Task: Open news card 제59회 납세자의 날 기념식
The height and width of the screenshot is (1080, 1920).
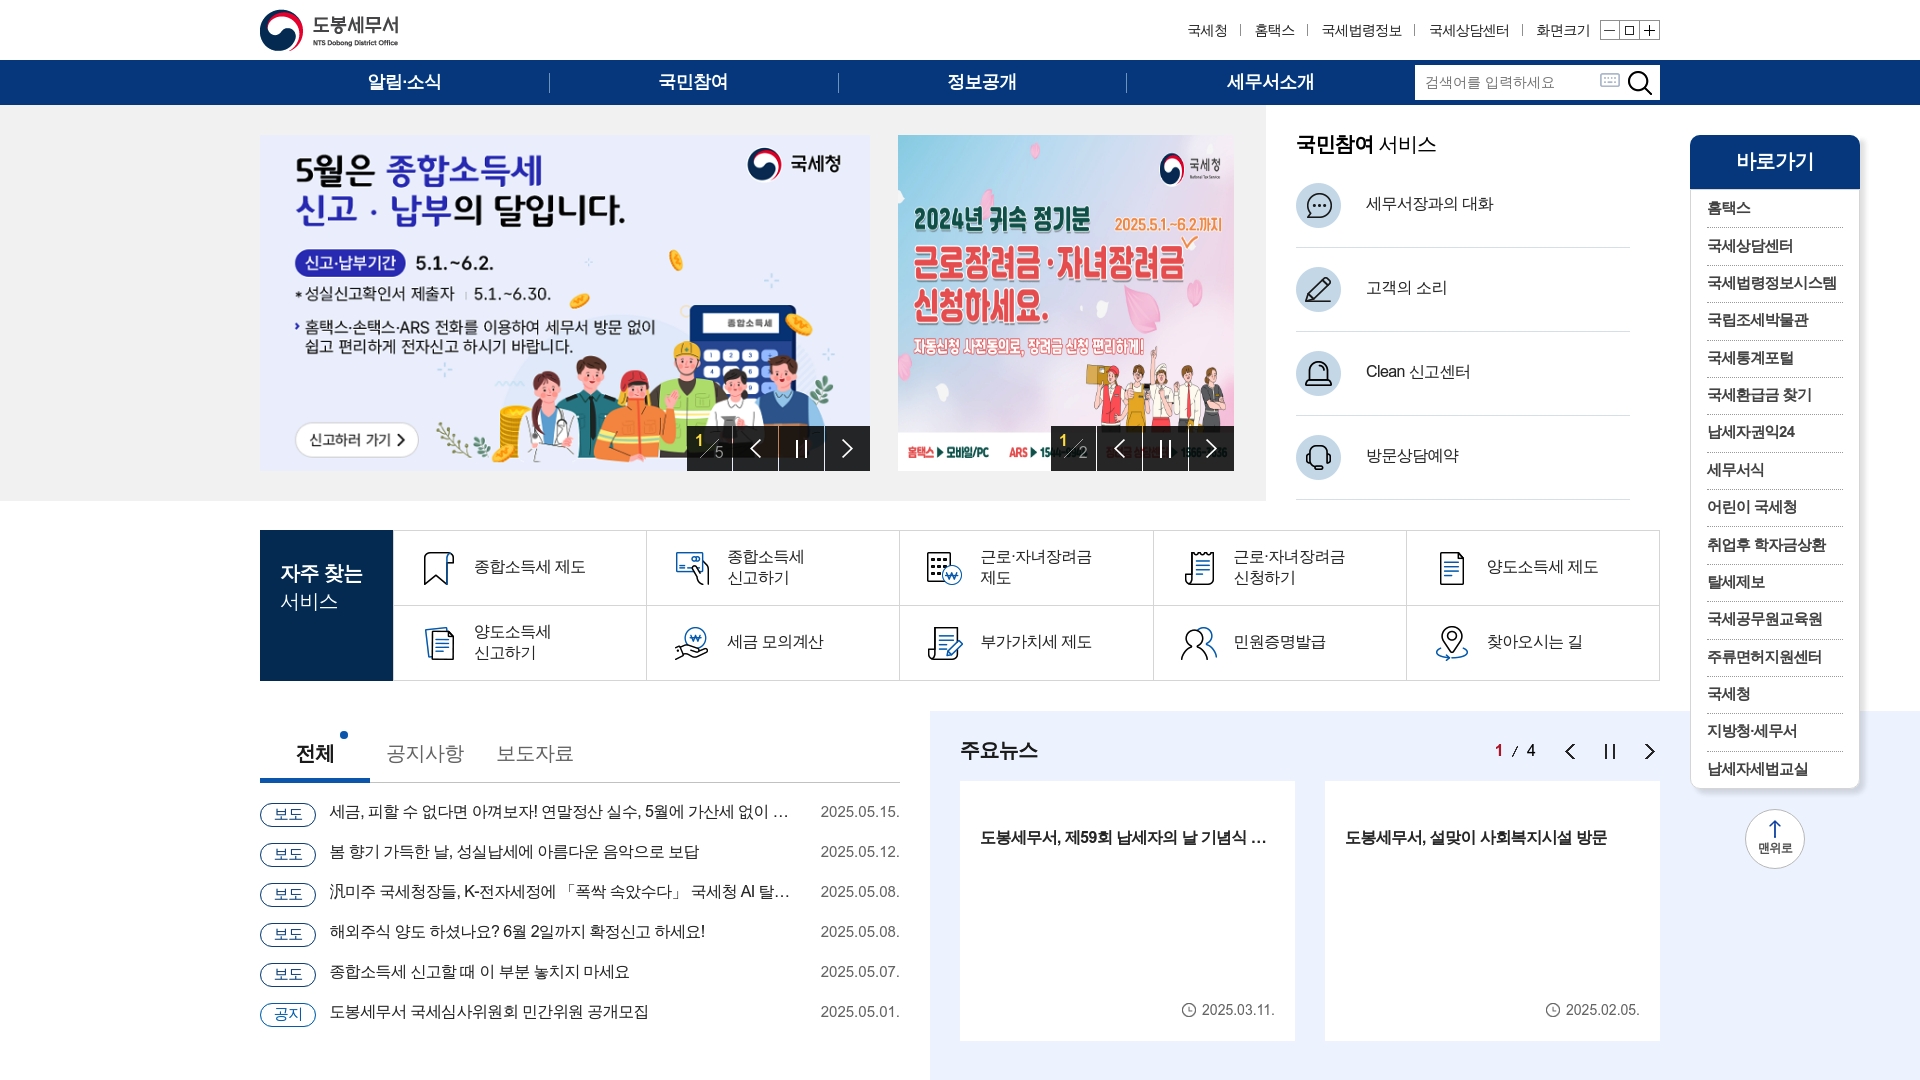Action: click(1127, 911)
